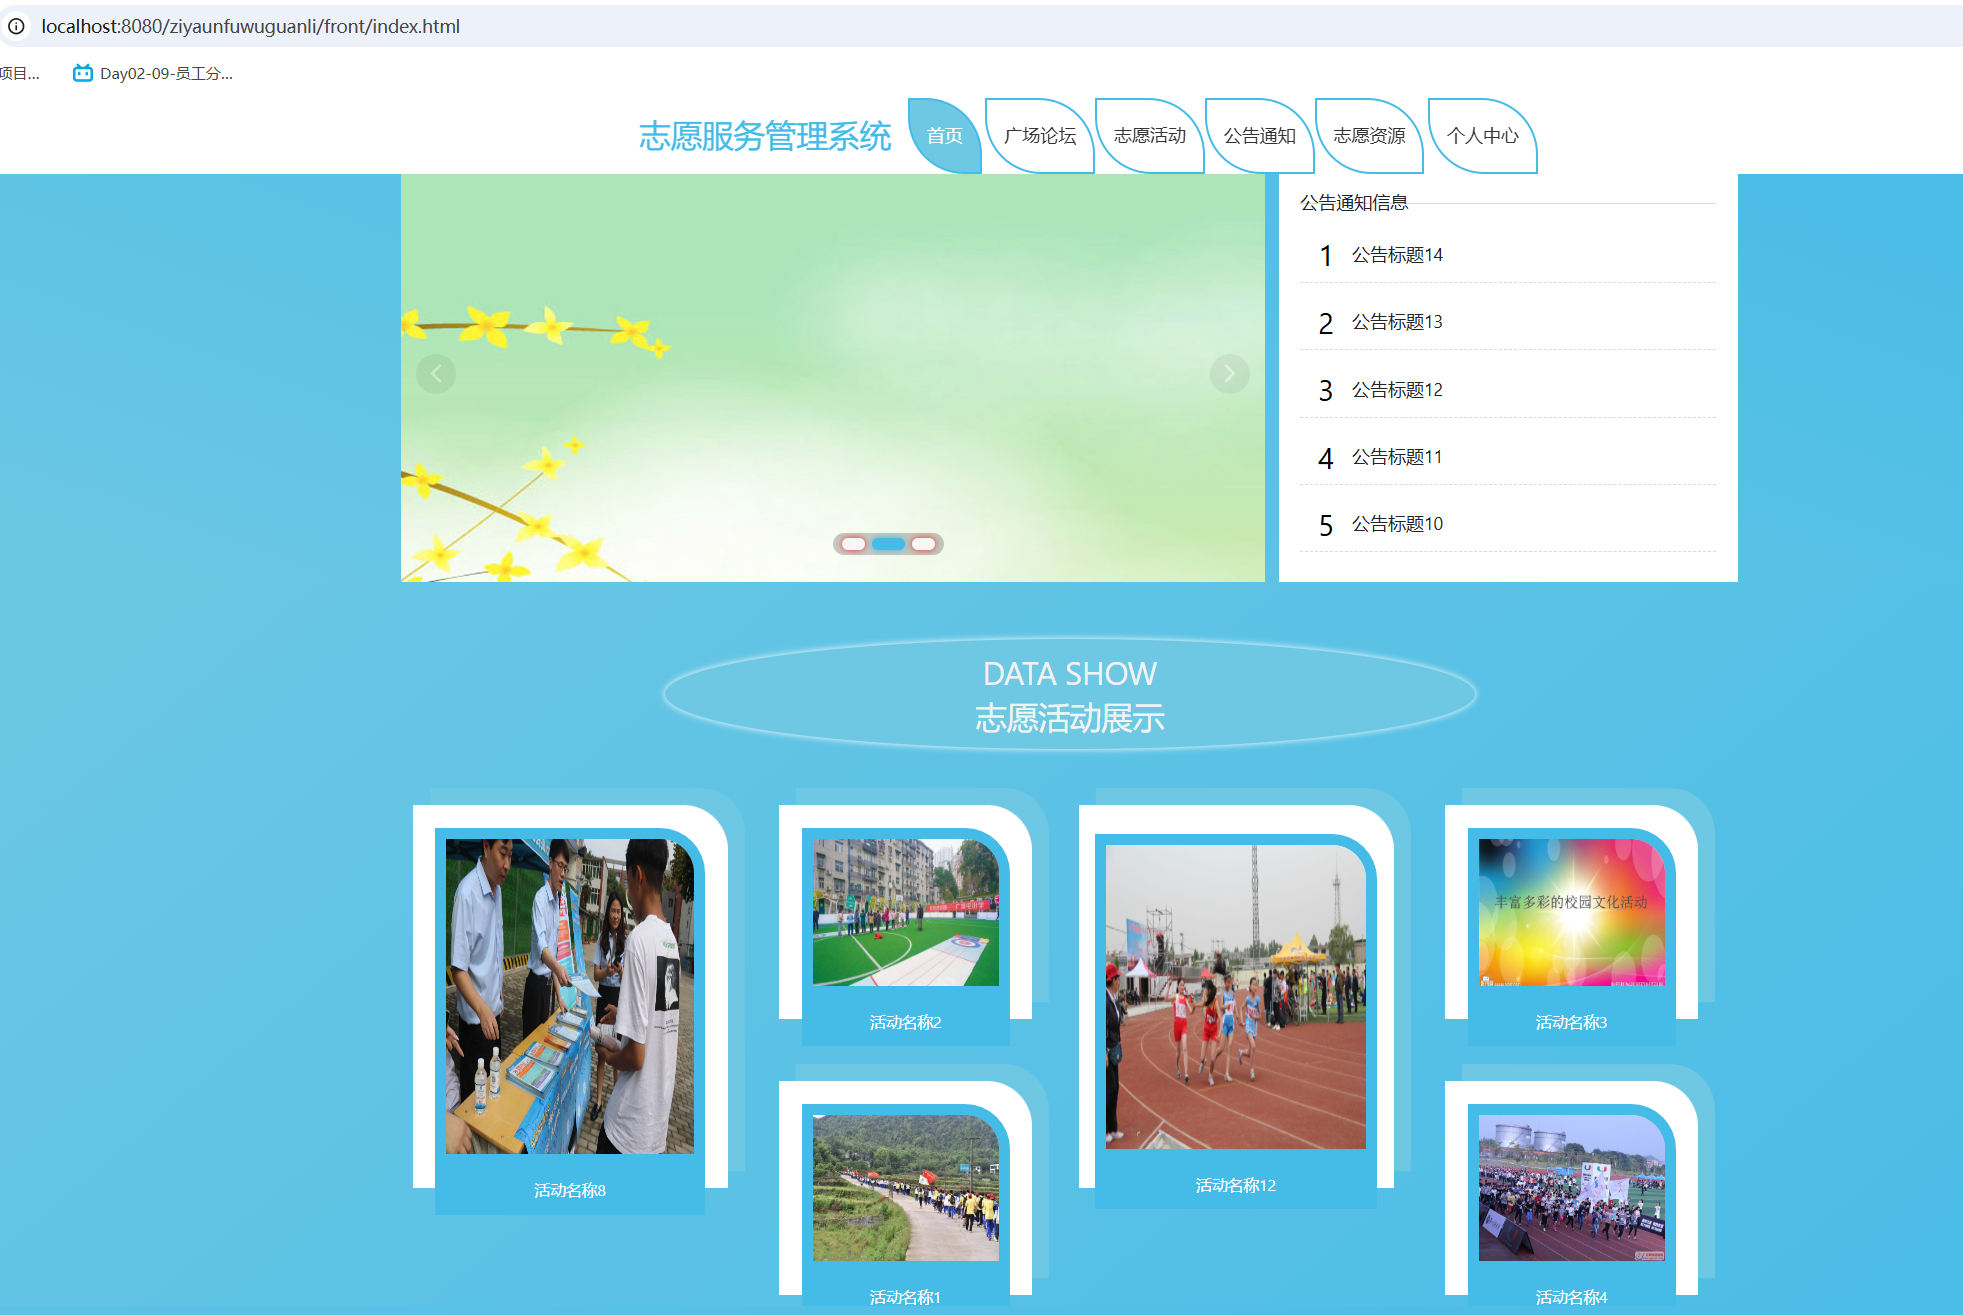
Task: Open the 首页 navigation tab
Action: [x=944, y=136]
